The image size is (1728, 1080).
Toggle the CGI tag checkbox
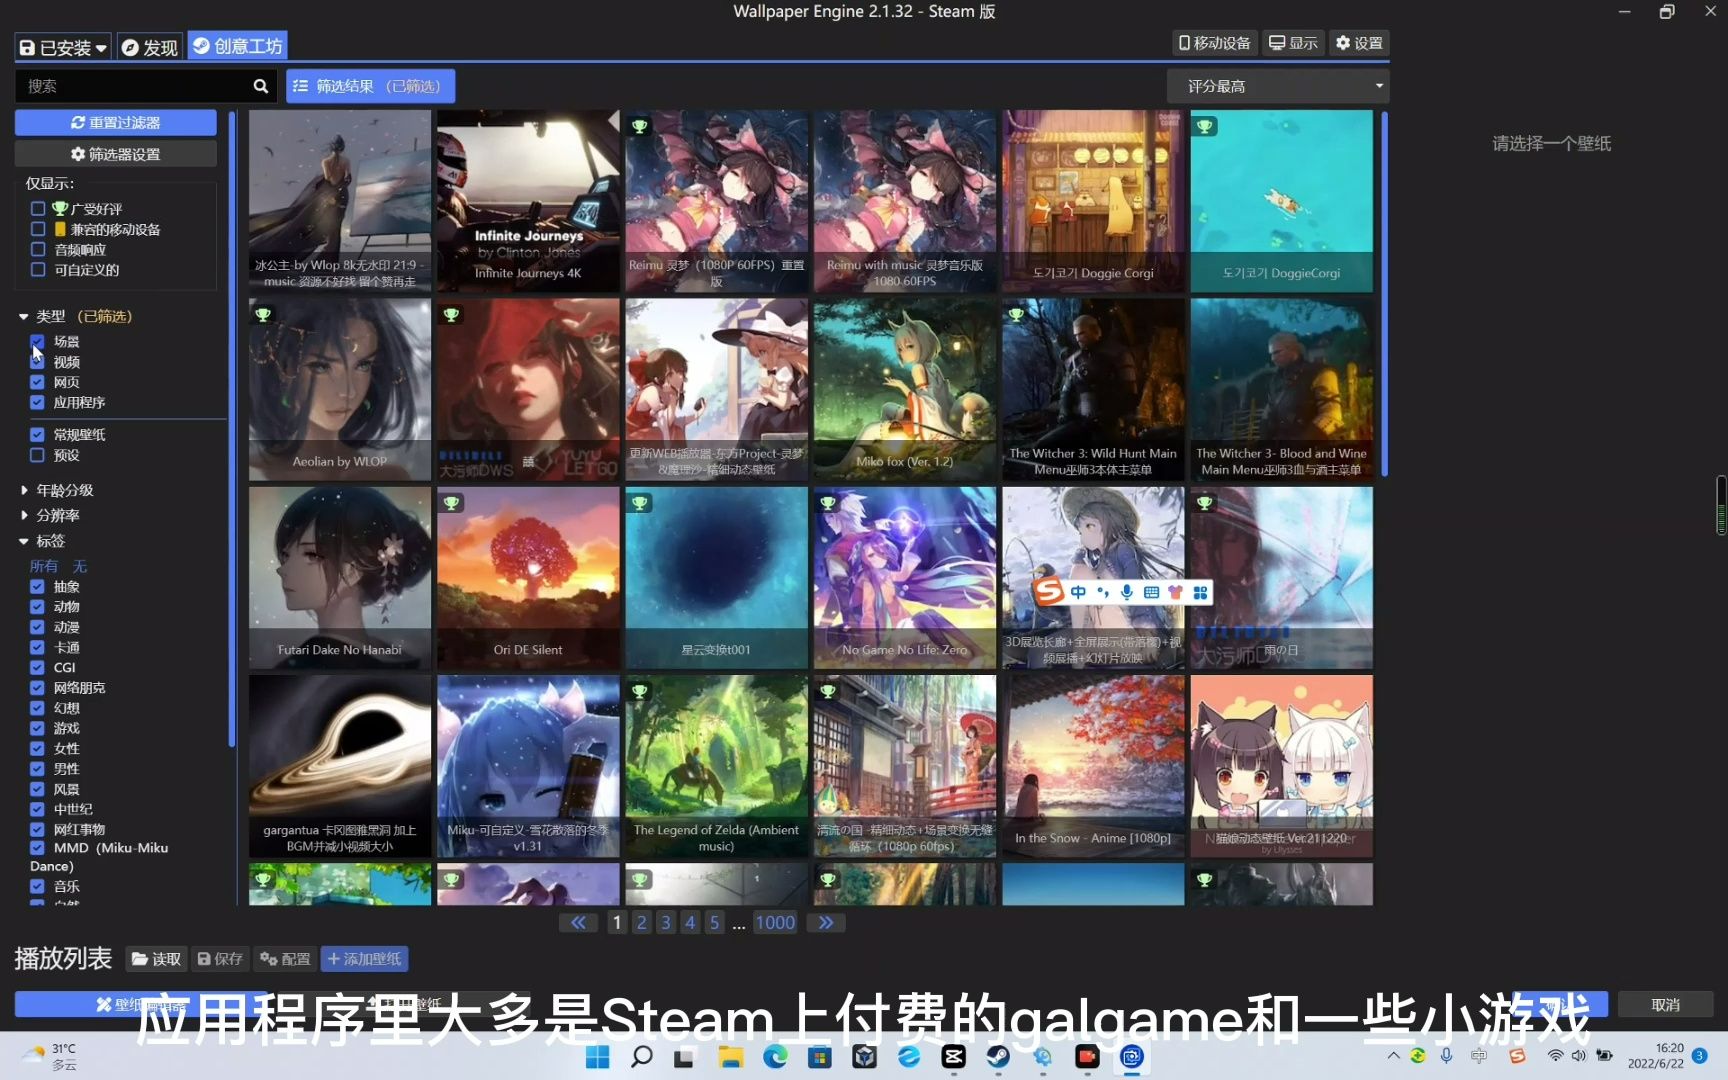(37, 667)
